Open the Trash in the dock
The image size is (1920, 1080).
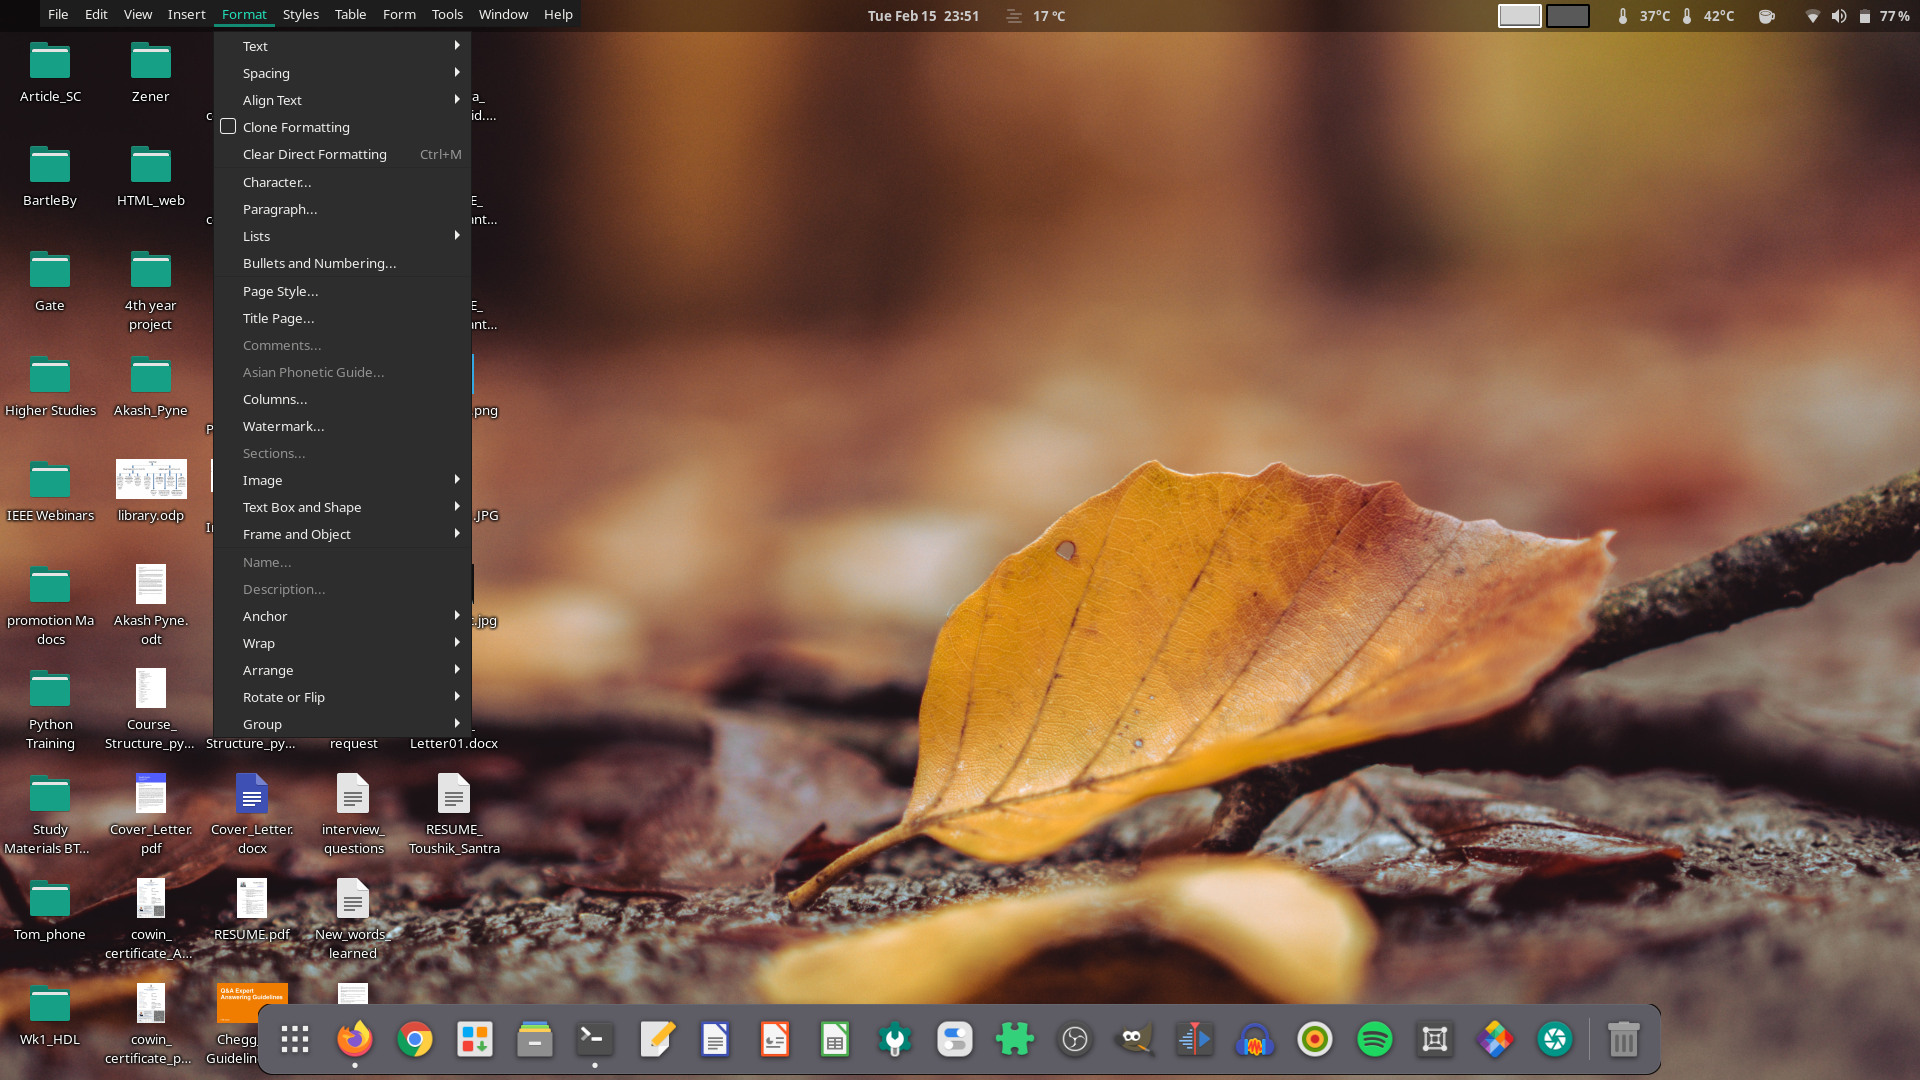tap(1623, 1040)
